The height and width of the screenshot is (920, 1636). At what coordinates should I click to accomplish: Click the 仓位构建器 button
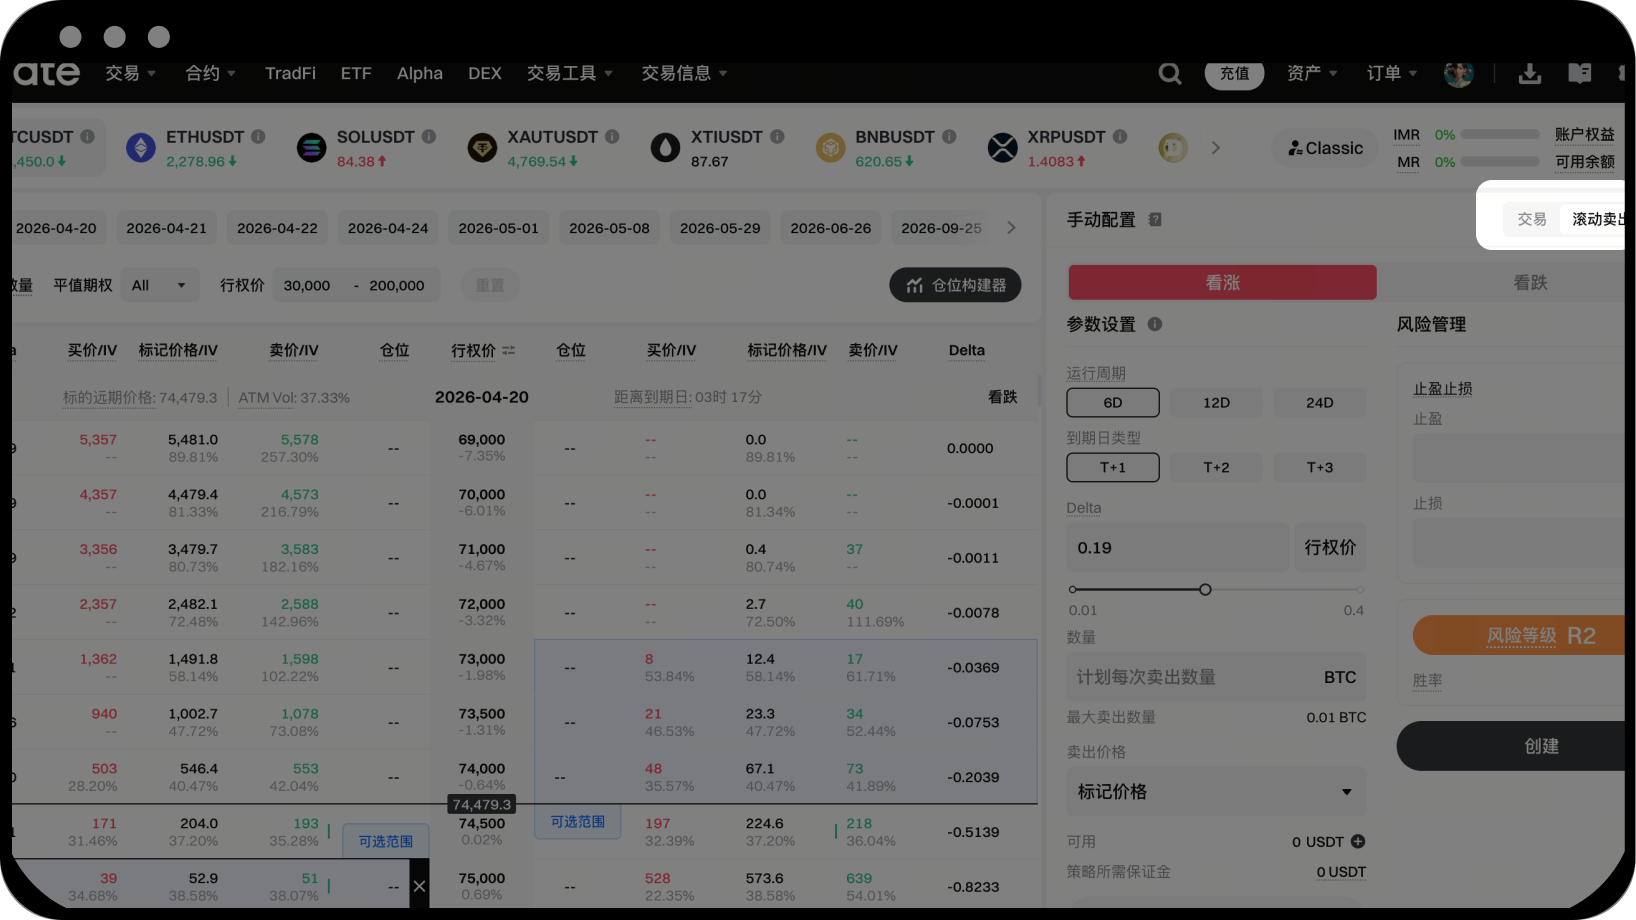tap(955, 285)
